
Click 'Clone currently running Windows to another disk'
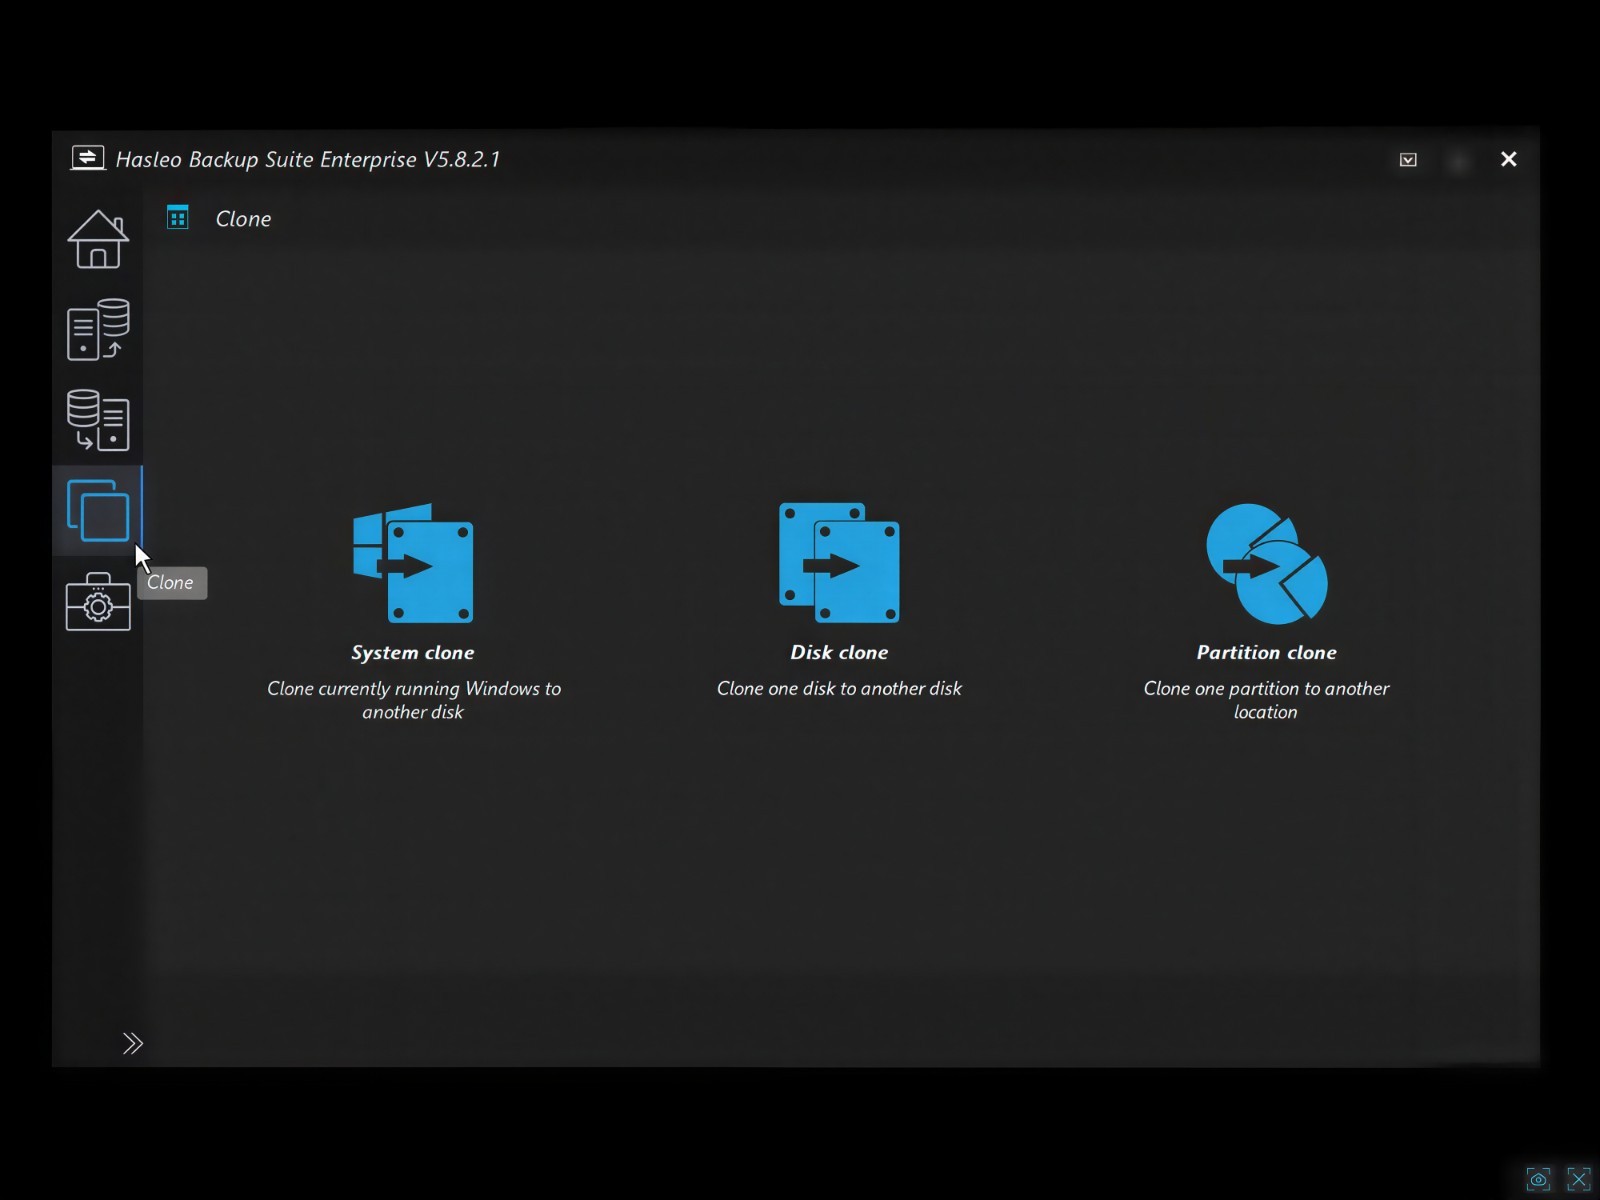pyautogui.click(x=413, y=700)
